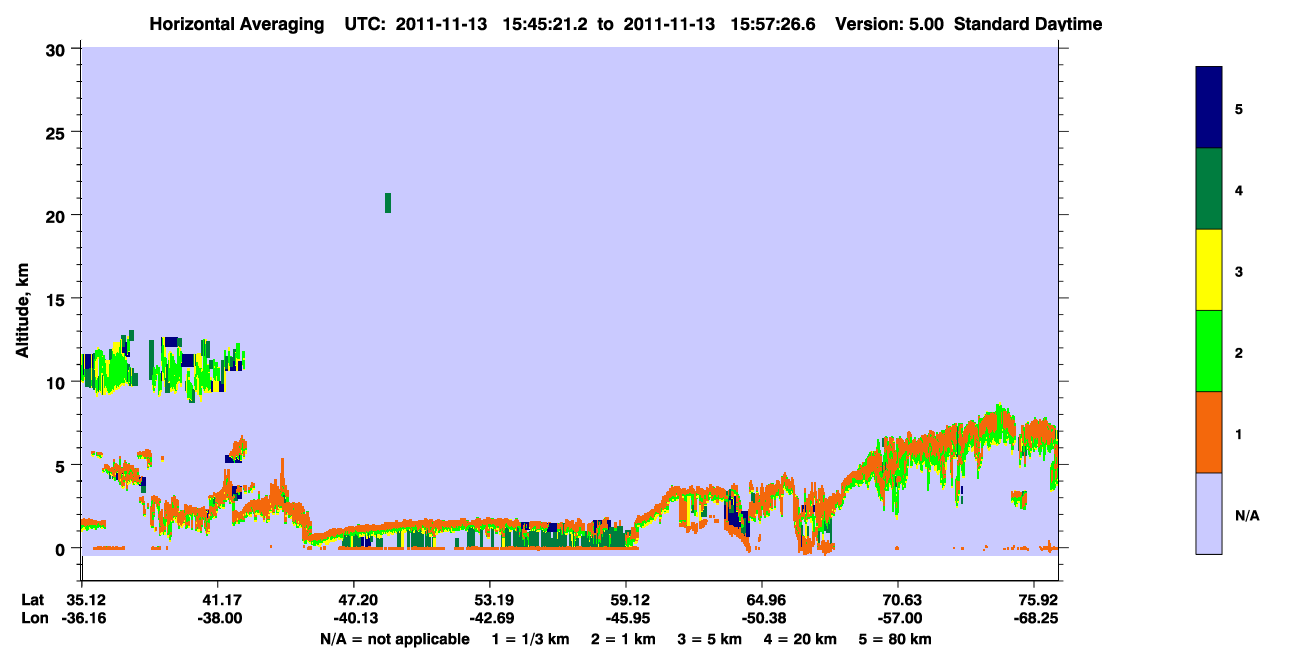Click 'Standard Daytime' in the title
This screenshot has width=1300, height=667.
click(1028, 24)
